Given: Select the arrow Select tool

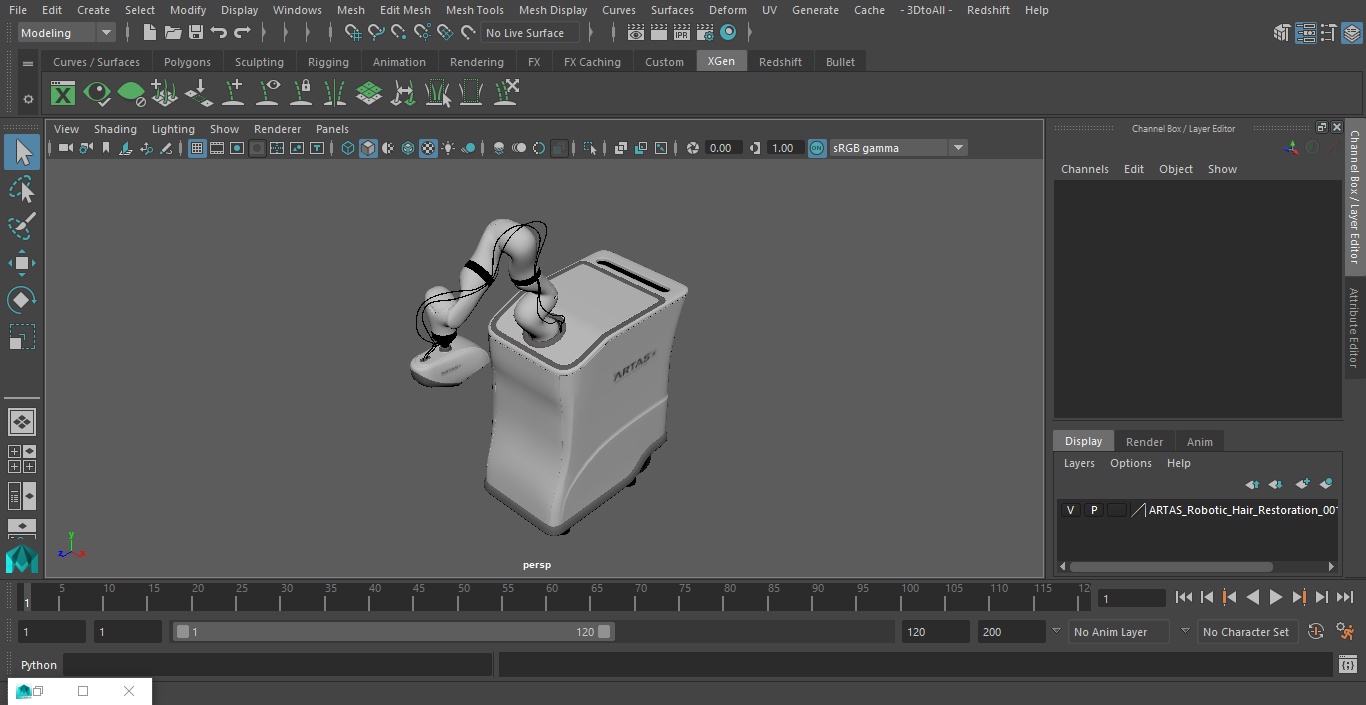Looking at the screenshot, I should pyautogui.click(x=22, y=152).
